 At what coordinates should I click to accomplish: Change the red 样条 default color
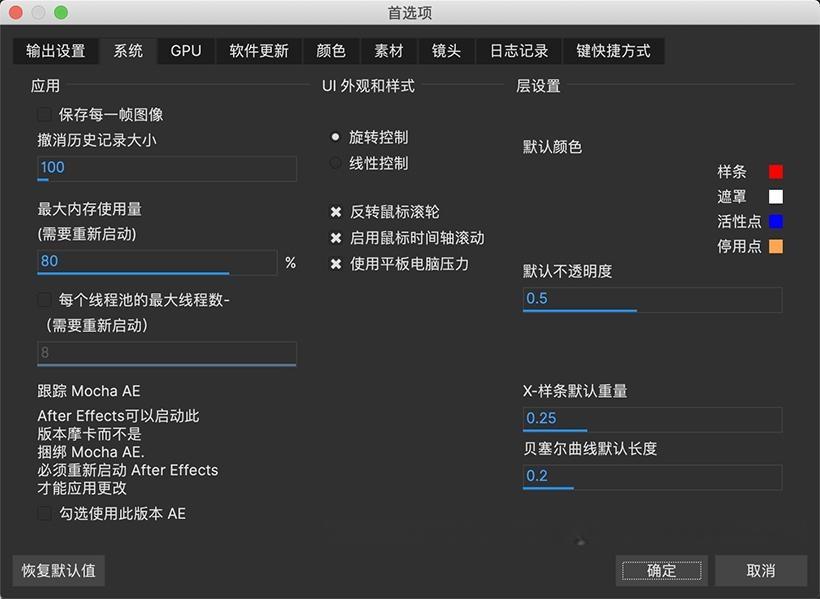777,171
